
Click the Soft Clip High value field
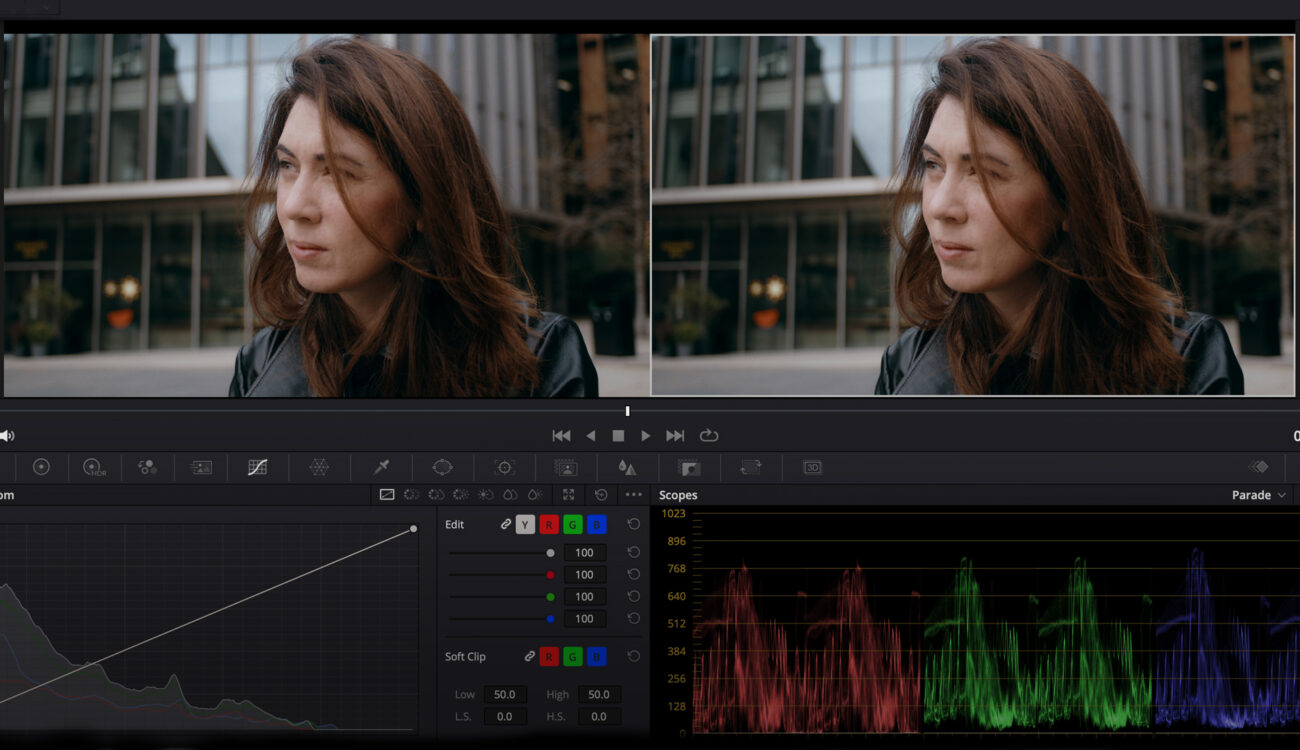tap(599, 694)
